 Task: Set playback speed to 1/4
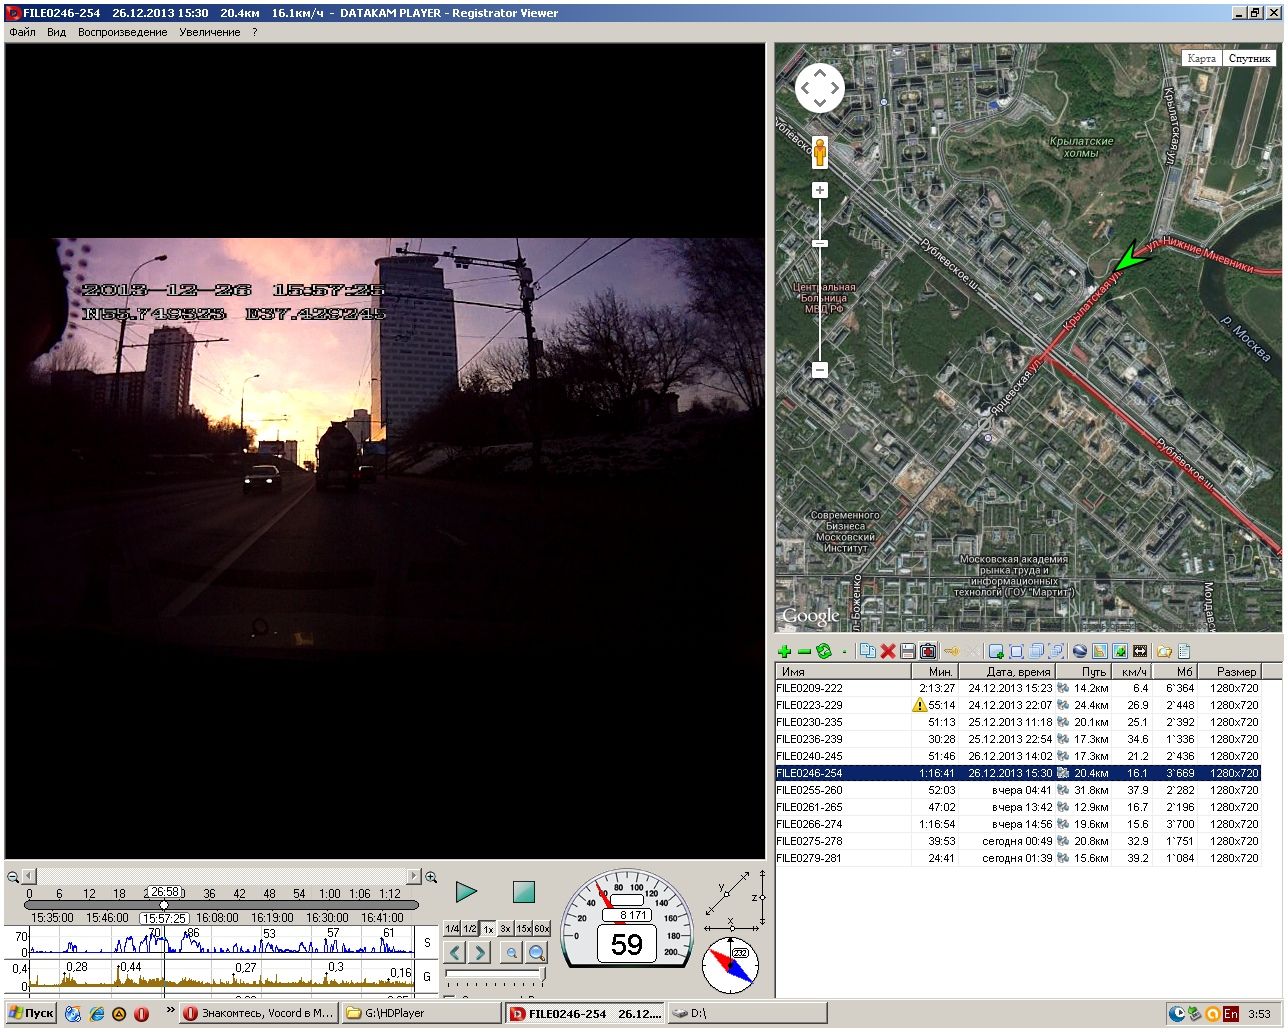[452, 929]
